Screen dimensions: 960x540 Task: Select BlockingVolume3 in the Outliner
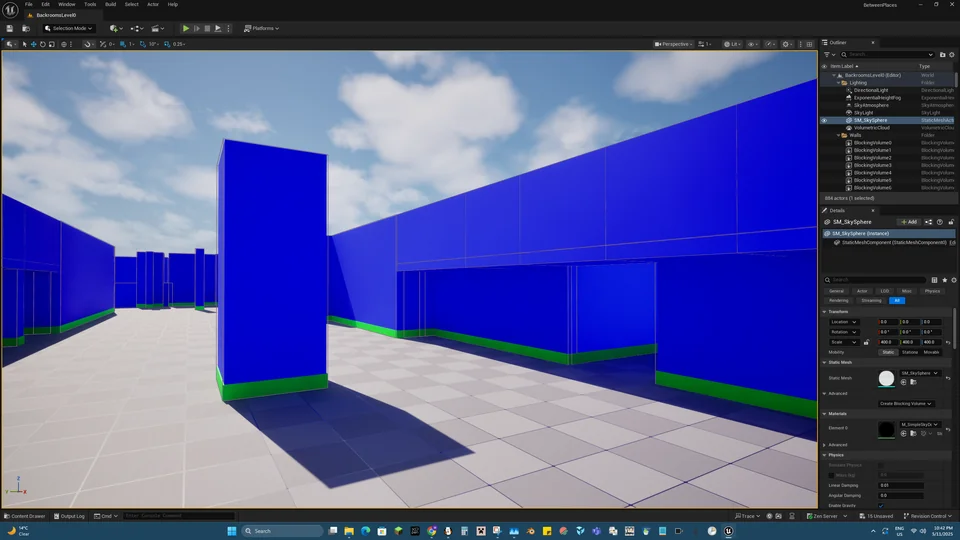pyautogui.click(x=872, y=165)
